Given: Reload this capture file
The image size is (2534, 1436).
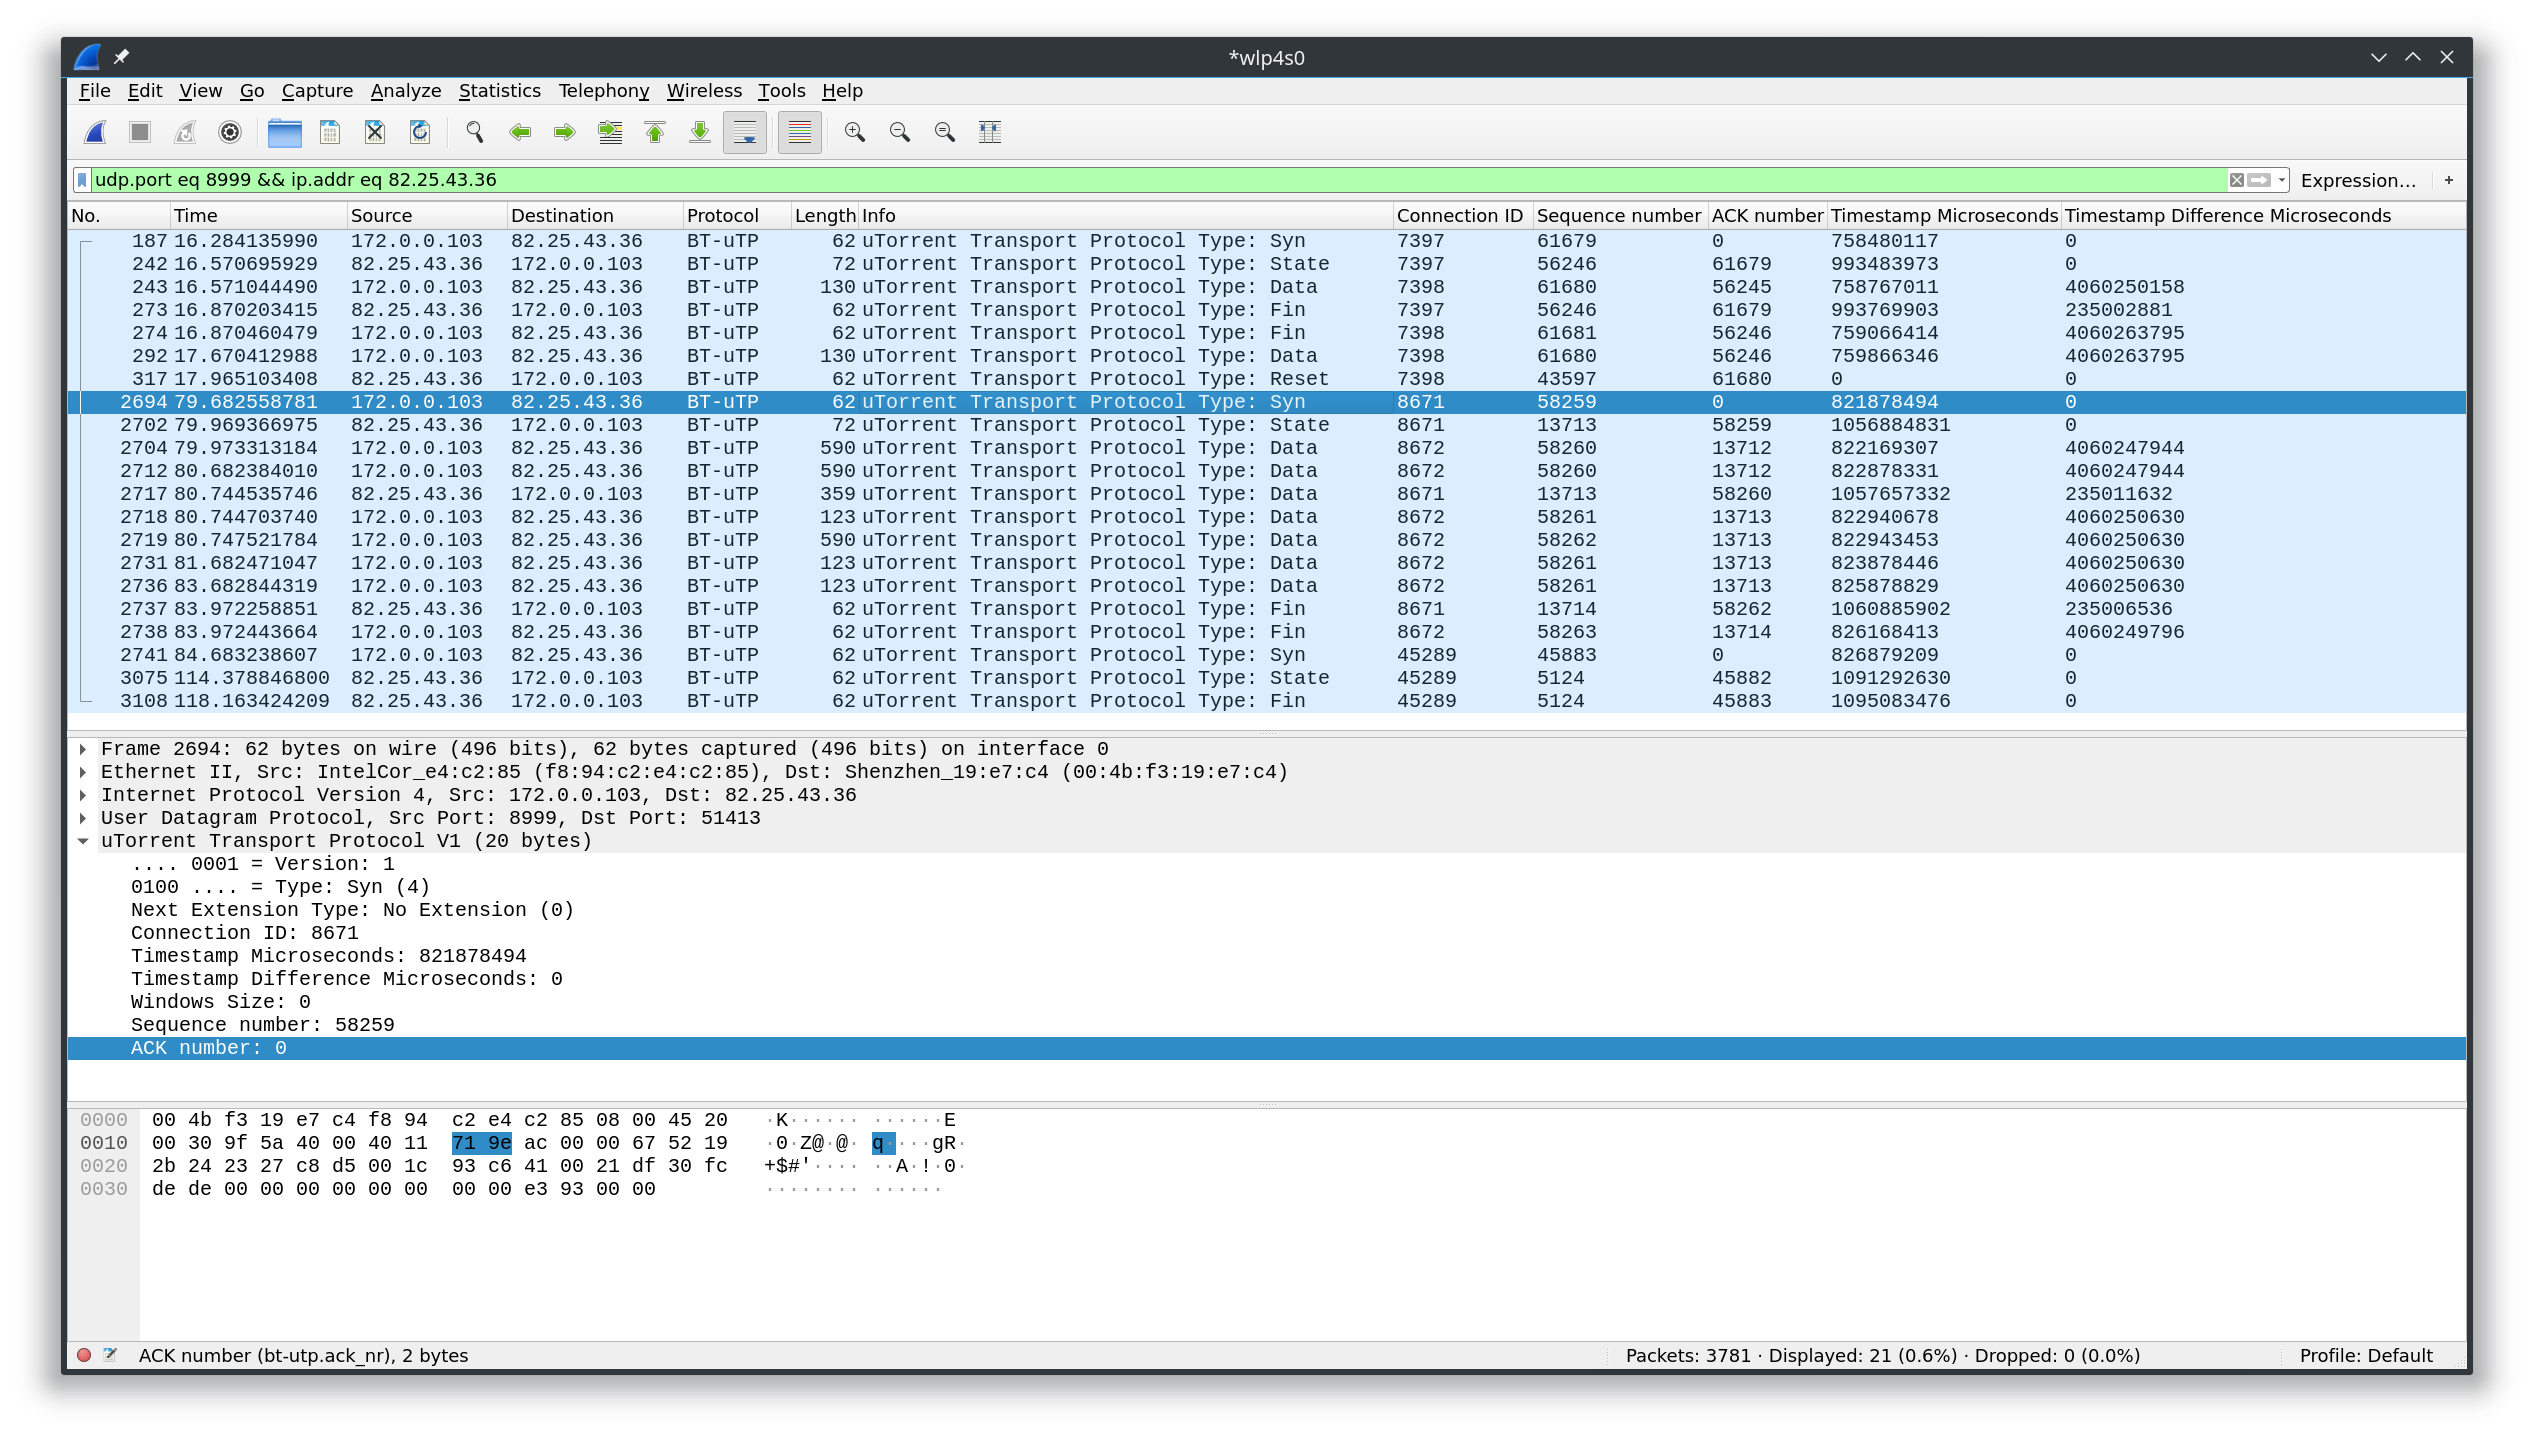Looking at the screenshot, I should (420, 132).
